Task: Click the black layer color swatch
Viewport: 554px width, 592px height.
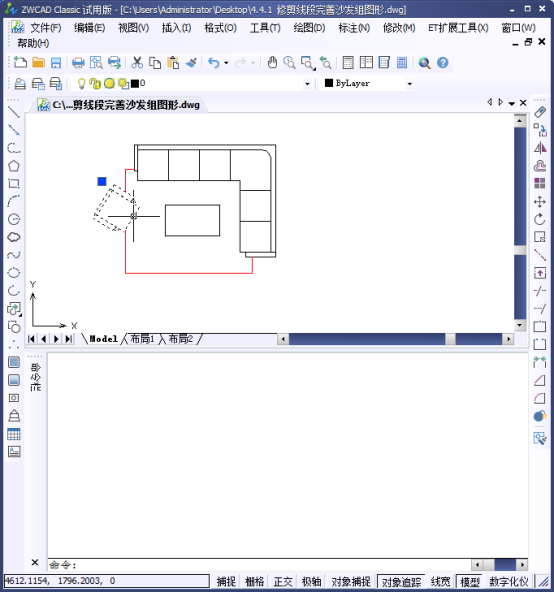Action: 135,83
